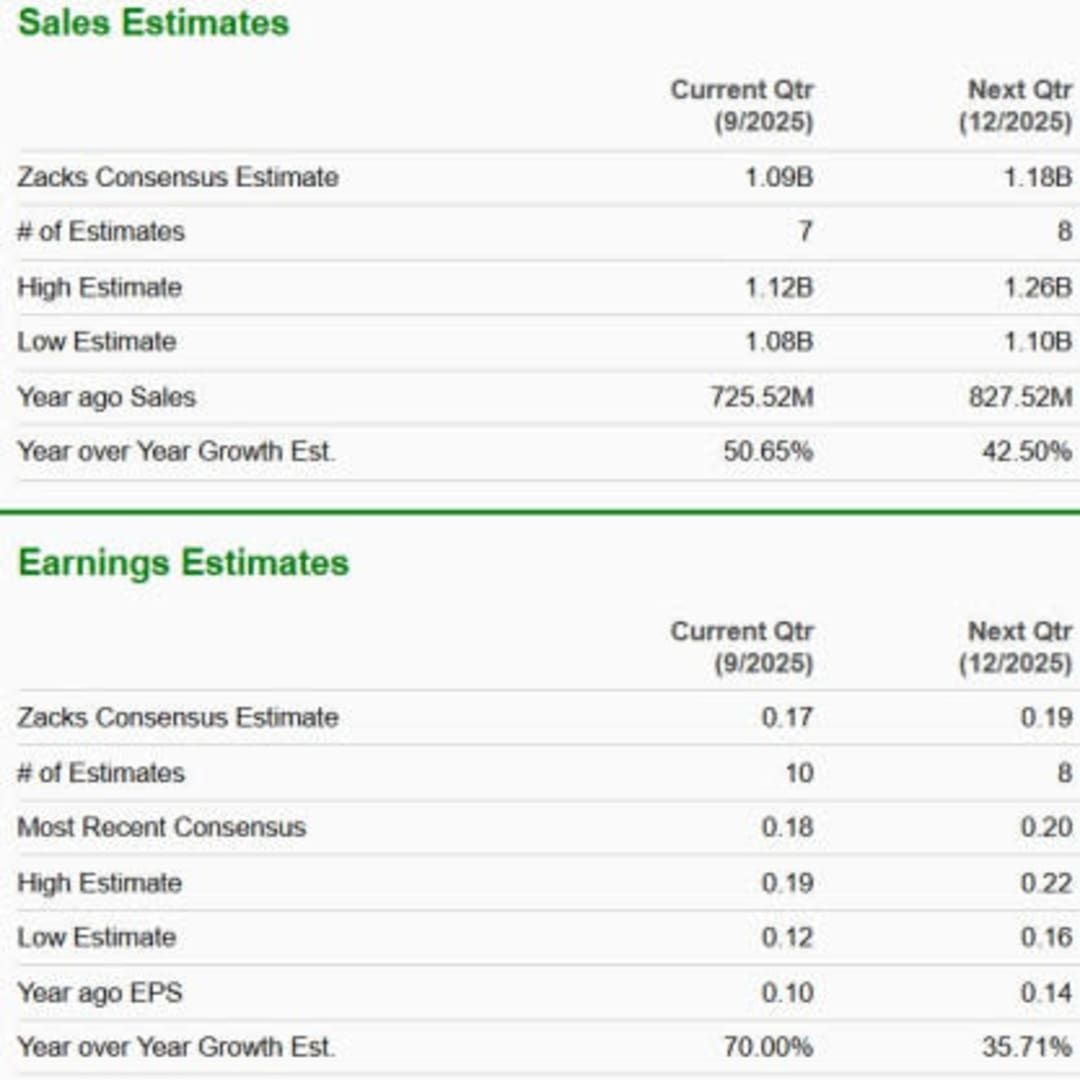Click the 725.52M year ago sales value
The height and width of the screenshot is (1080, 1080).
pos(762,397)
